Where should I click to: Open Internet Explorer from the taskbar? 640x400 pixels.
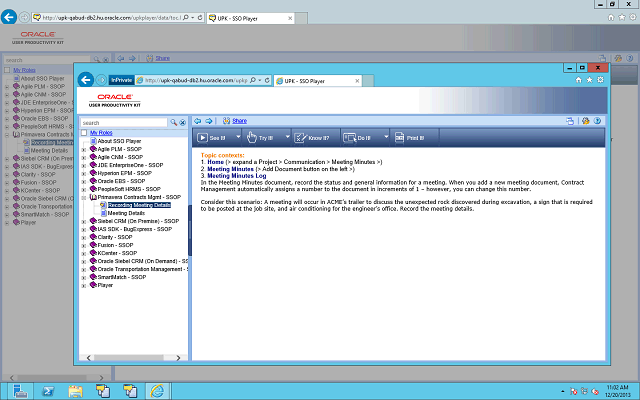click(158, 389)
